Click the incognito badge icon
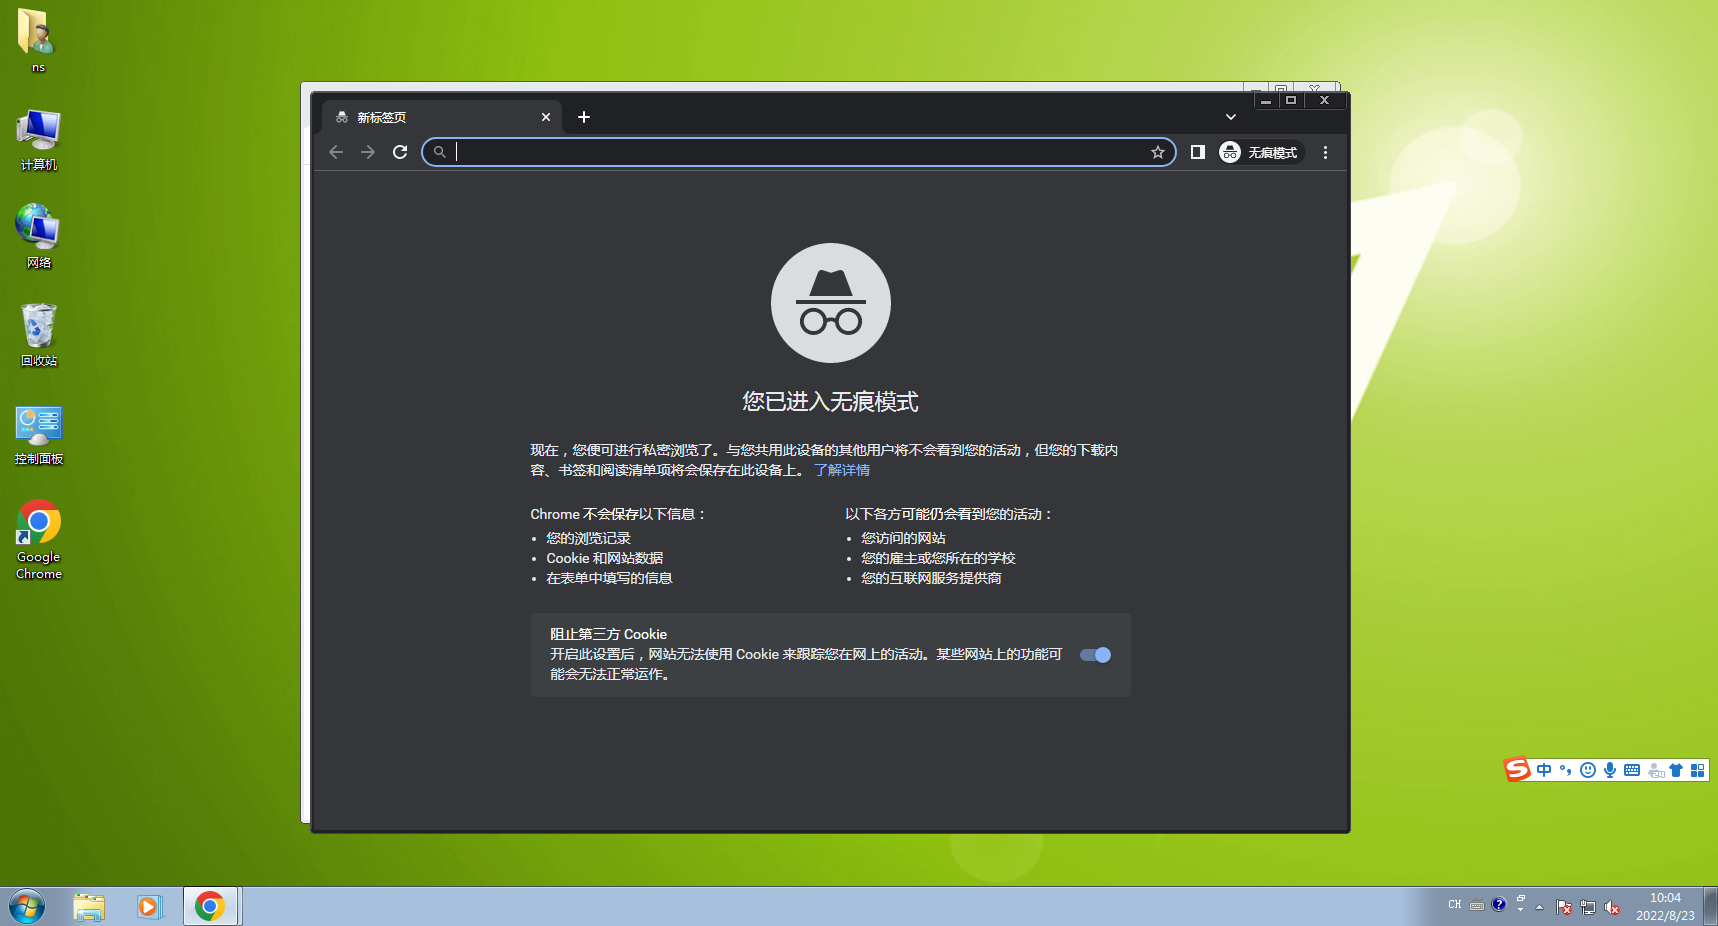 click(1229, 152)
